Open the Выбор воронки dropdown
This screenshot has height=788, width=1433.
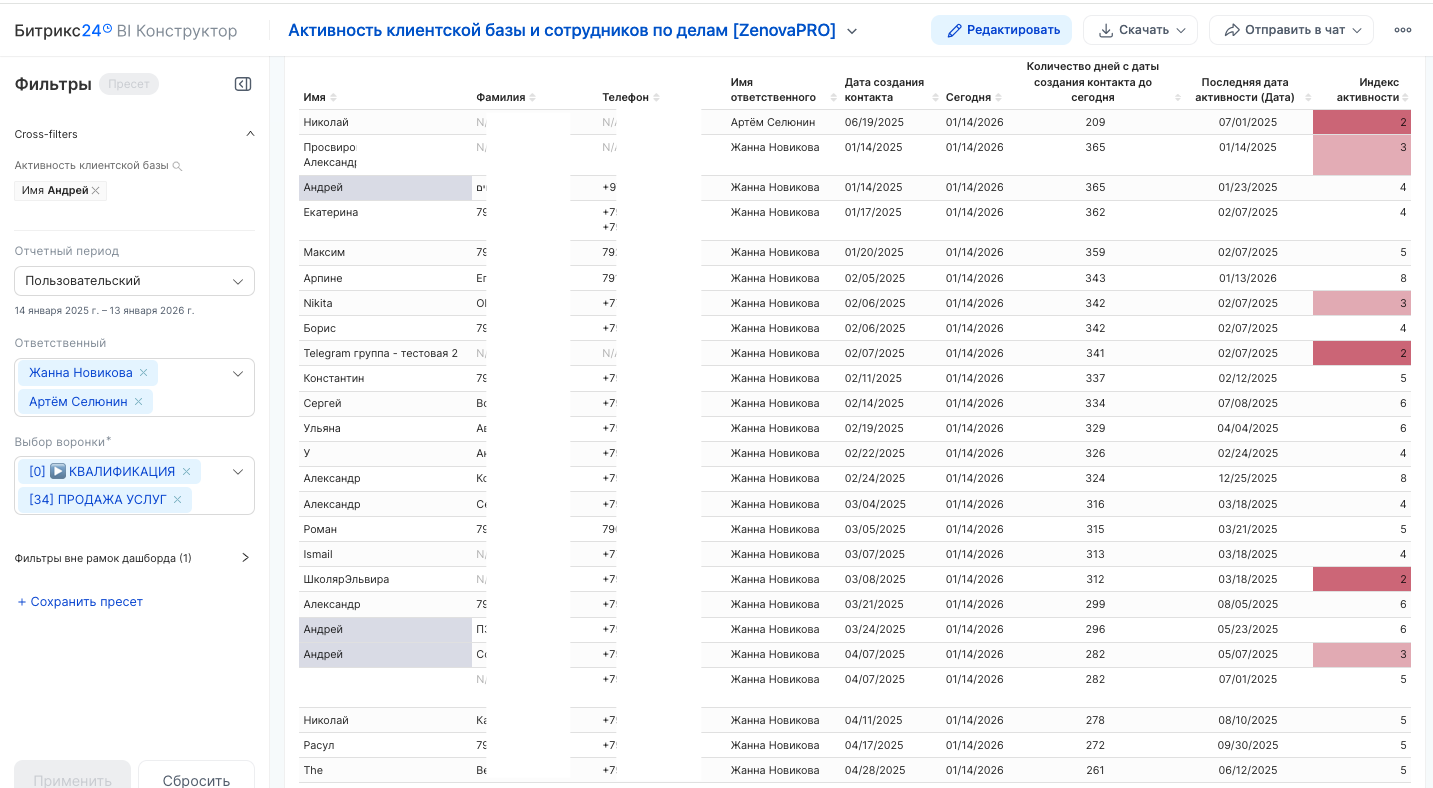(238, 471)
